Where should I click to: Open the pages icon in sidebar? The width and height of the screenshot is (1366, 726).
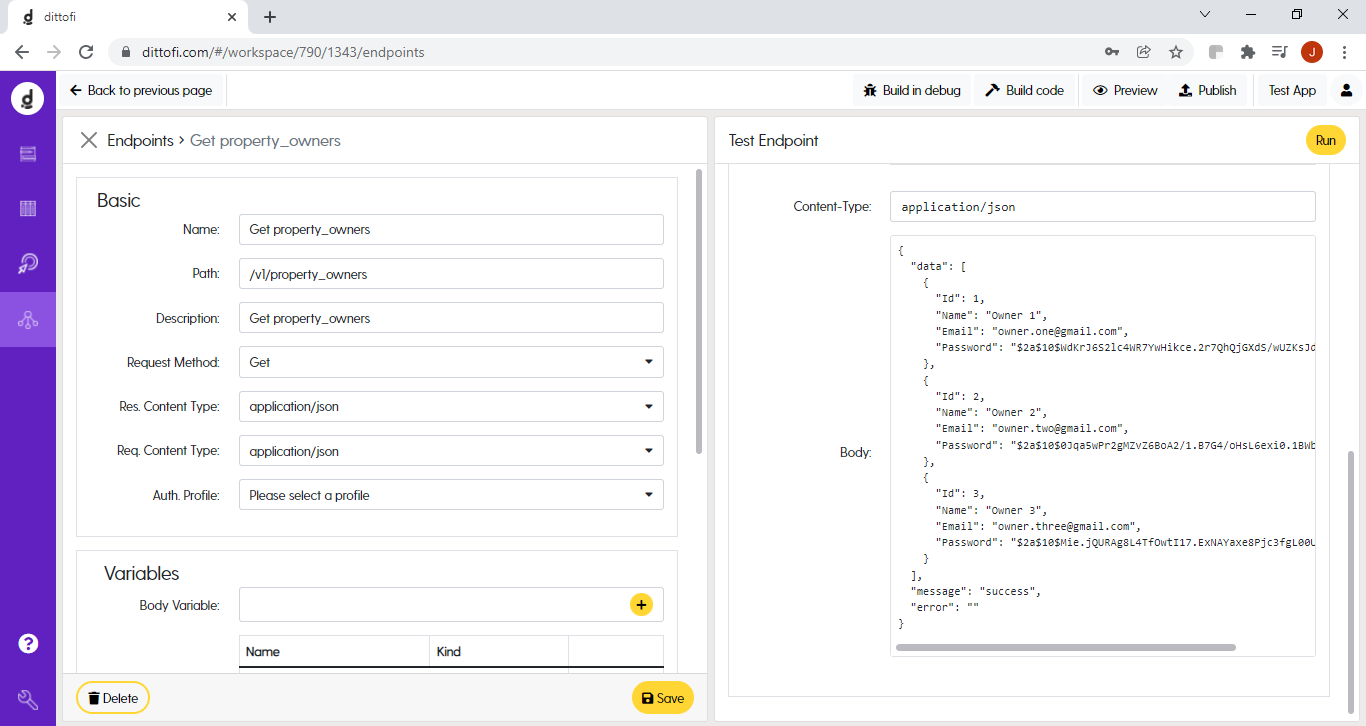tap(28, 154)
